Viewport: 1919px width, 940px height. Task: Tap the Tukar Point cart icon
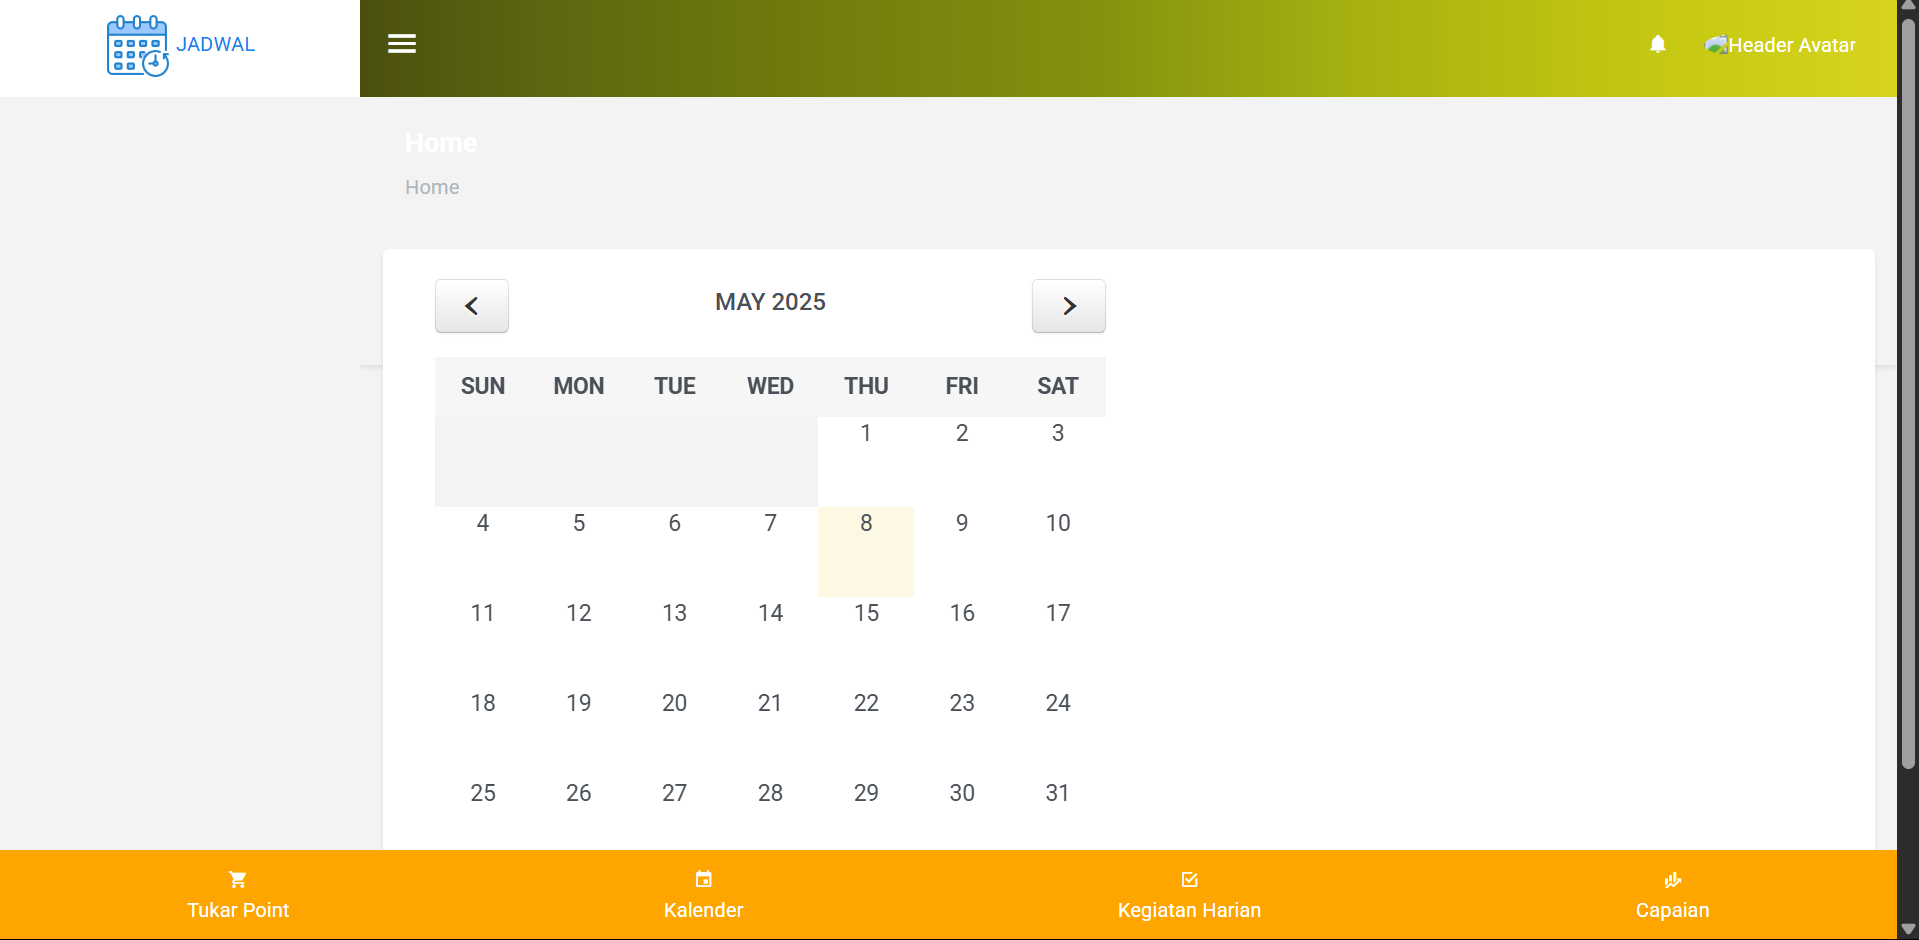tap(237, 880)
